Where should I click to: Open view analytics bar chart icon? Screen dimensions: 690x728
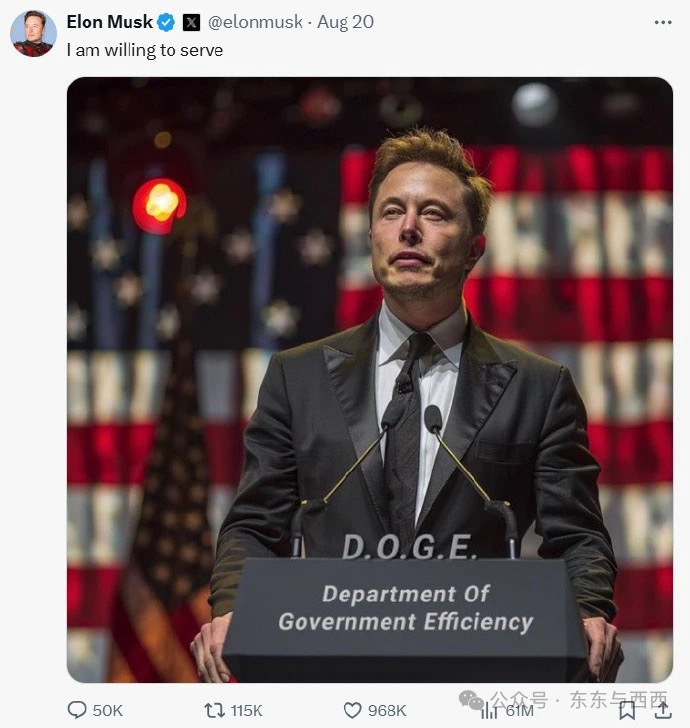[489, 711]
